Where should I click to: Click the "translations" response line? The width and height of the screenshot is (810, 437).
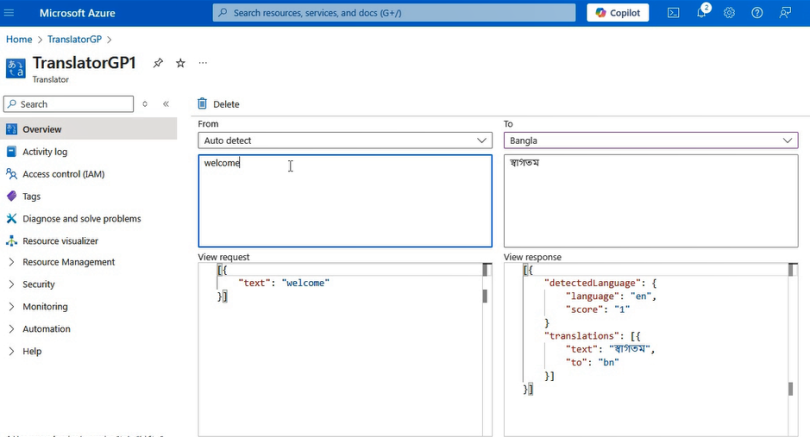593,336
